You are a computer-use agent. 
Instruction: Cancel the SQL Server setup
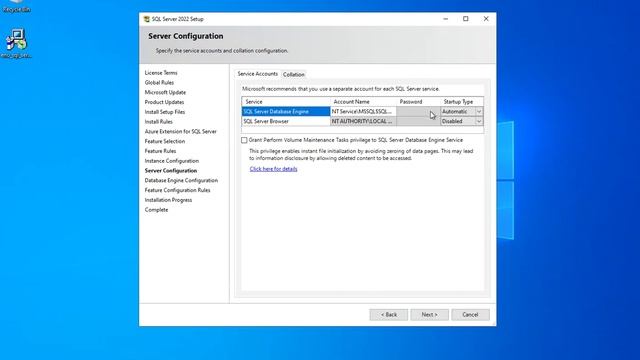[470, 315]
